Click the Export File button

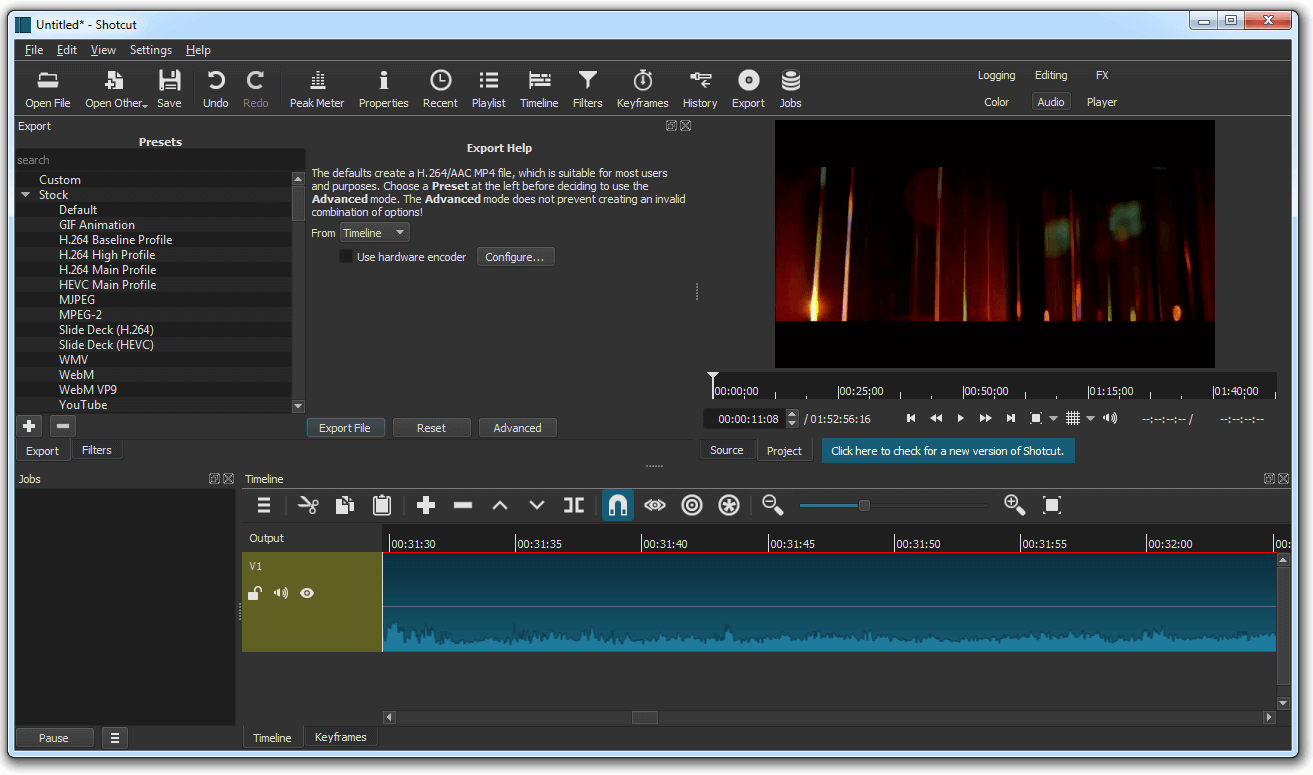coord(344,428)
